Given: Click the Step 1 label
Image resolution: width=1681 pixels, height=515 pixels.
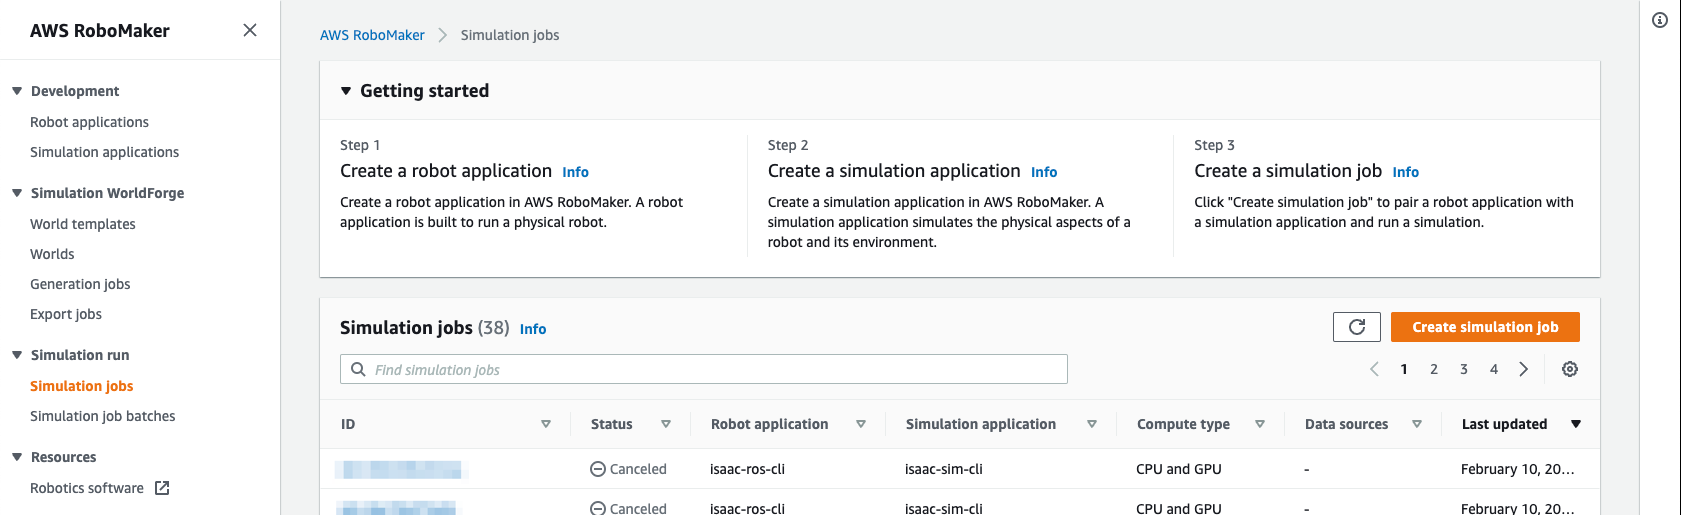Looking at the screenshot, I should click(x=360, y=145).
